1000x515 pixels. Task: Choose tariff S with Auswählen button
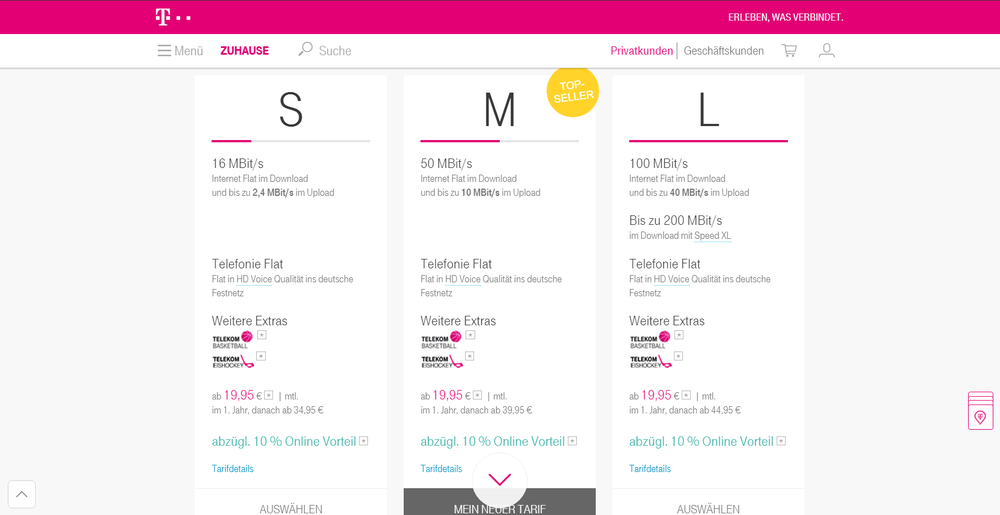tap(291, 508)
